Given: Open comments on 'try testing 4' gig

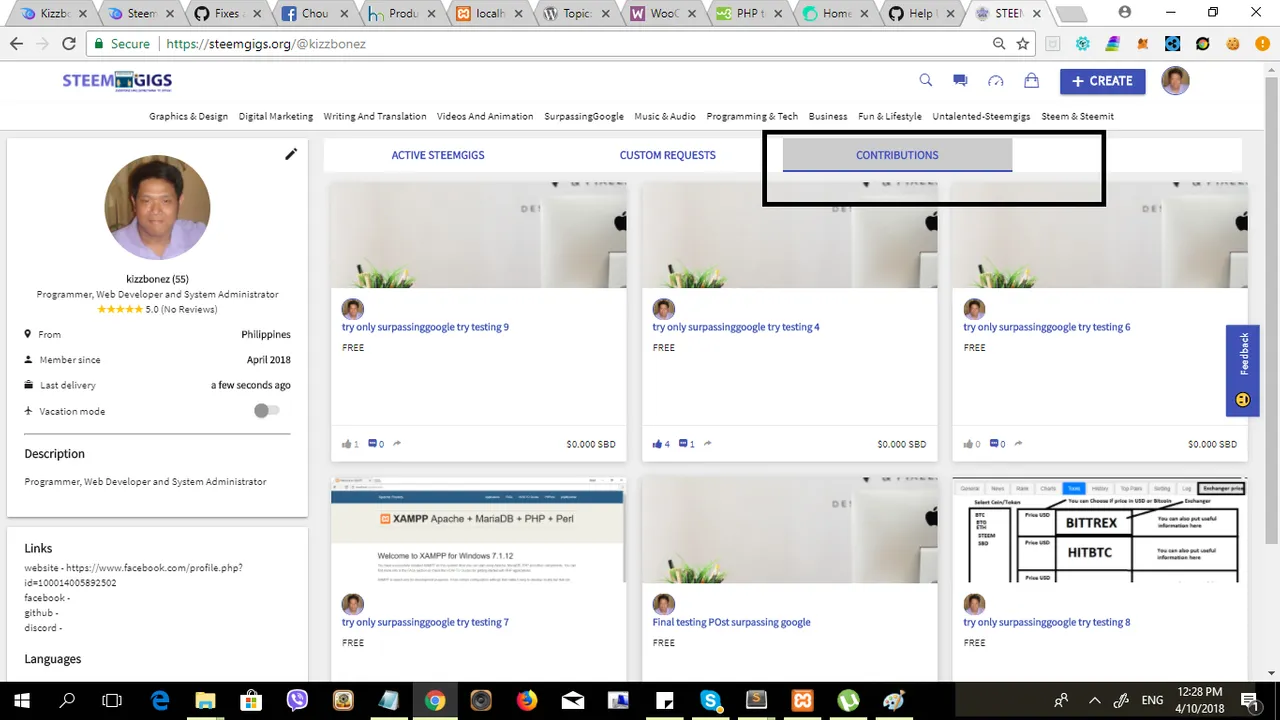Looking at the screenshot, I should (x=684, y=444).
